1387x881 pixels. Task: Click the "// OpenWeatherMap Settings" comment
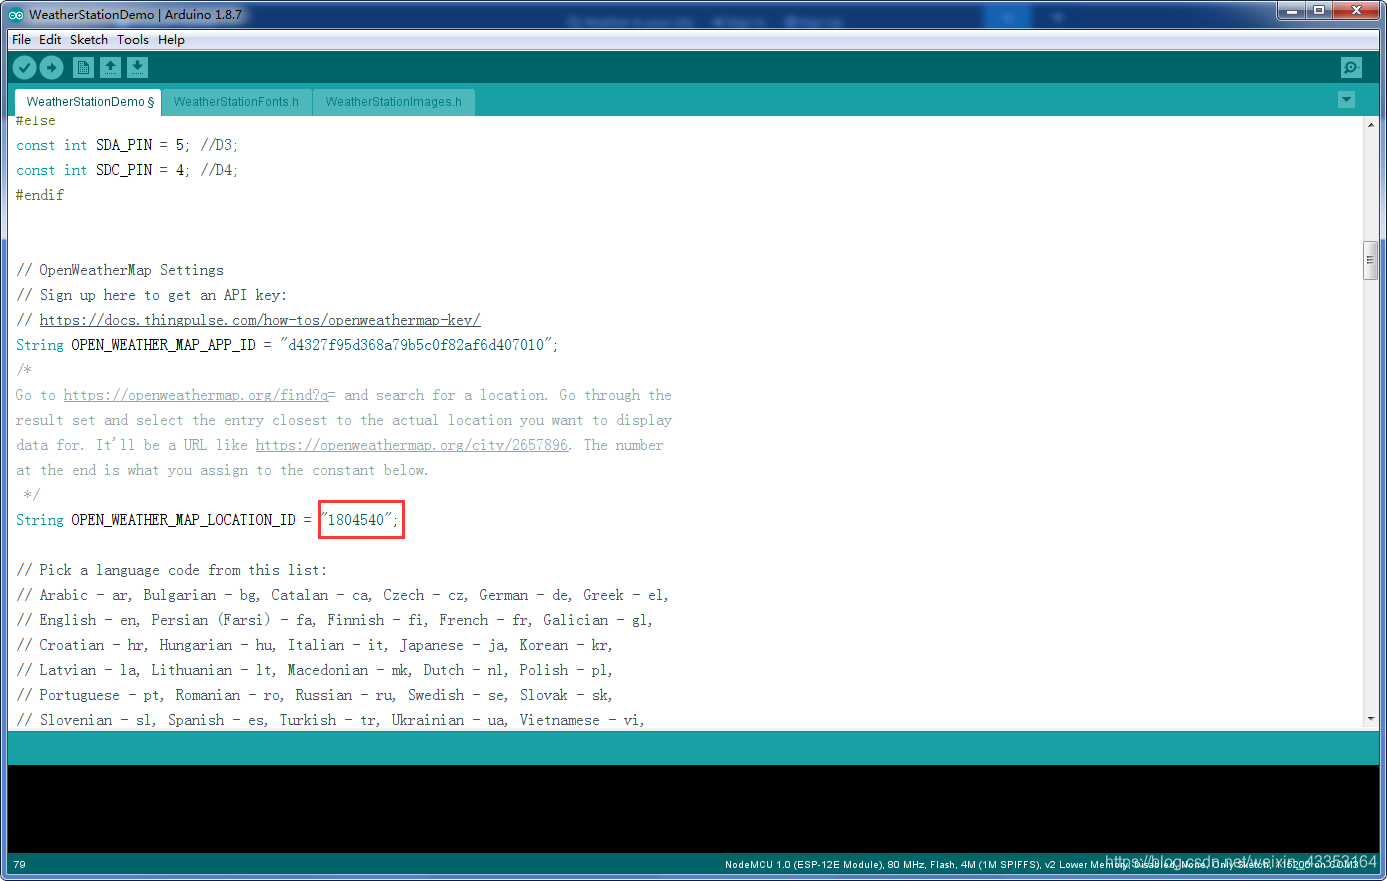[120, 270]
